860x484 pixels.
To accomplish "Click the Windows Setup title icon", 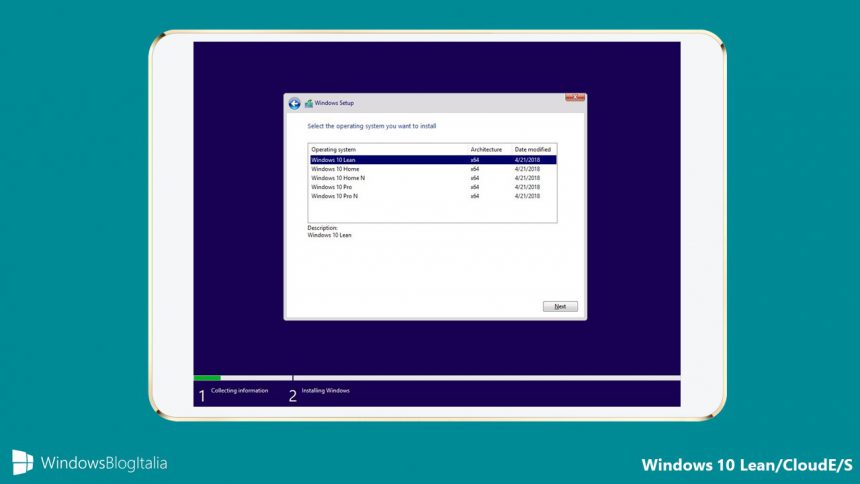I will (x=309, y=103).
